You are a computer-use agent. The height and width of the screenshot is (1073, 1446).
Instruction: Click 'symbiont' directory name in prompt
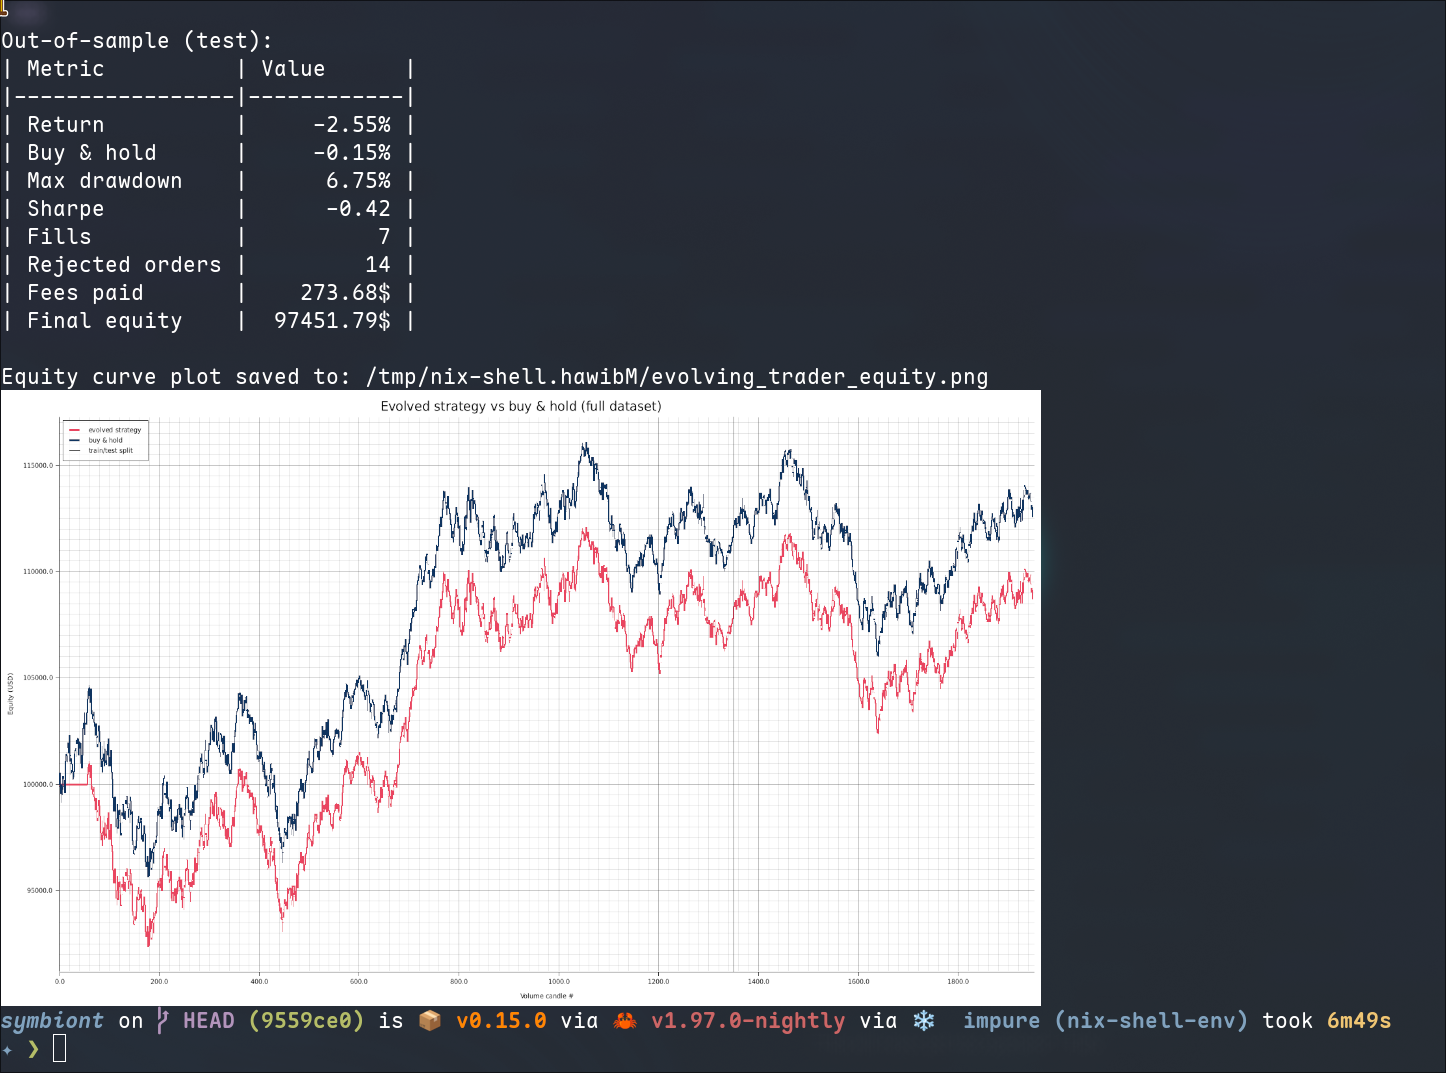[x=52, y=1021]
